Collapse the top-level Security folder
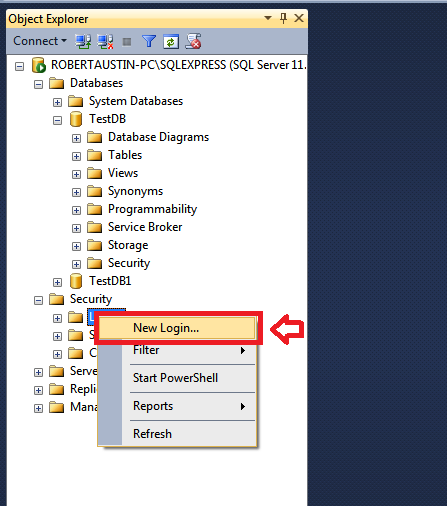This screenshot has width=447, height=506. click(x=38, y=300)
